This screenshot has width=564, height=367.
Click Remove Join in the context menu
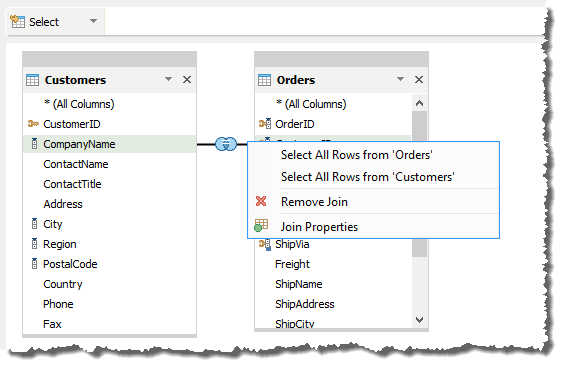pos(314,202)
